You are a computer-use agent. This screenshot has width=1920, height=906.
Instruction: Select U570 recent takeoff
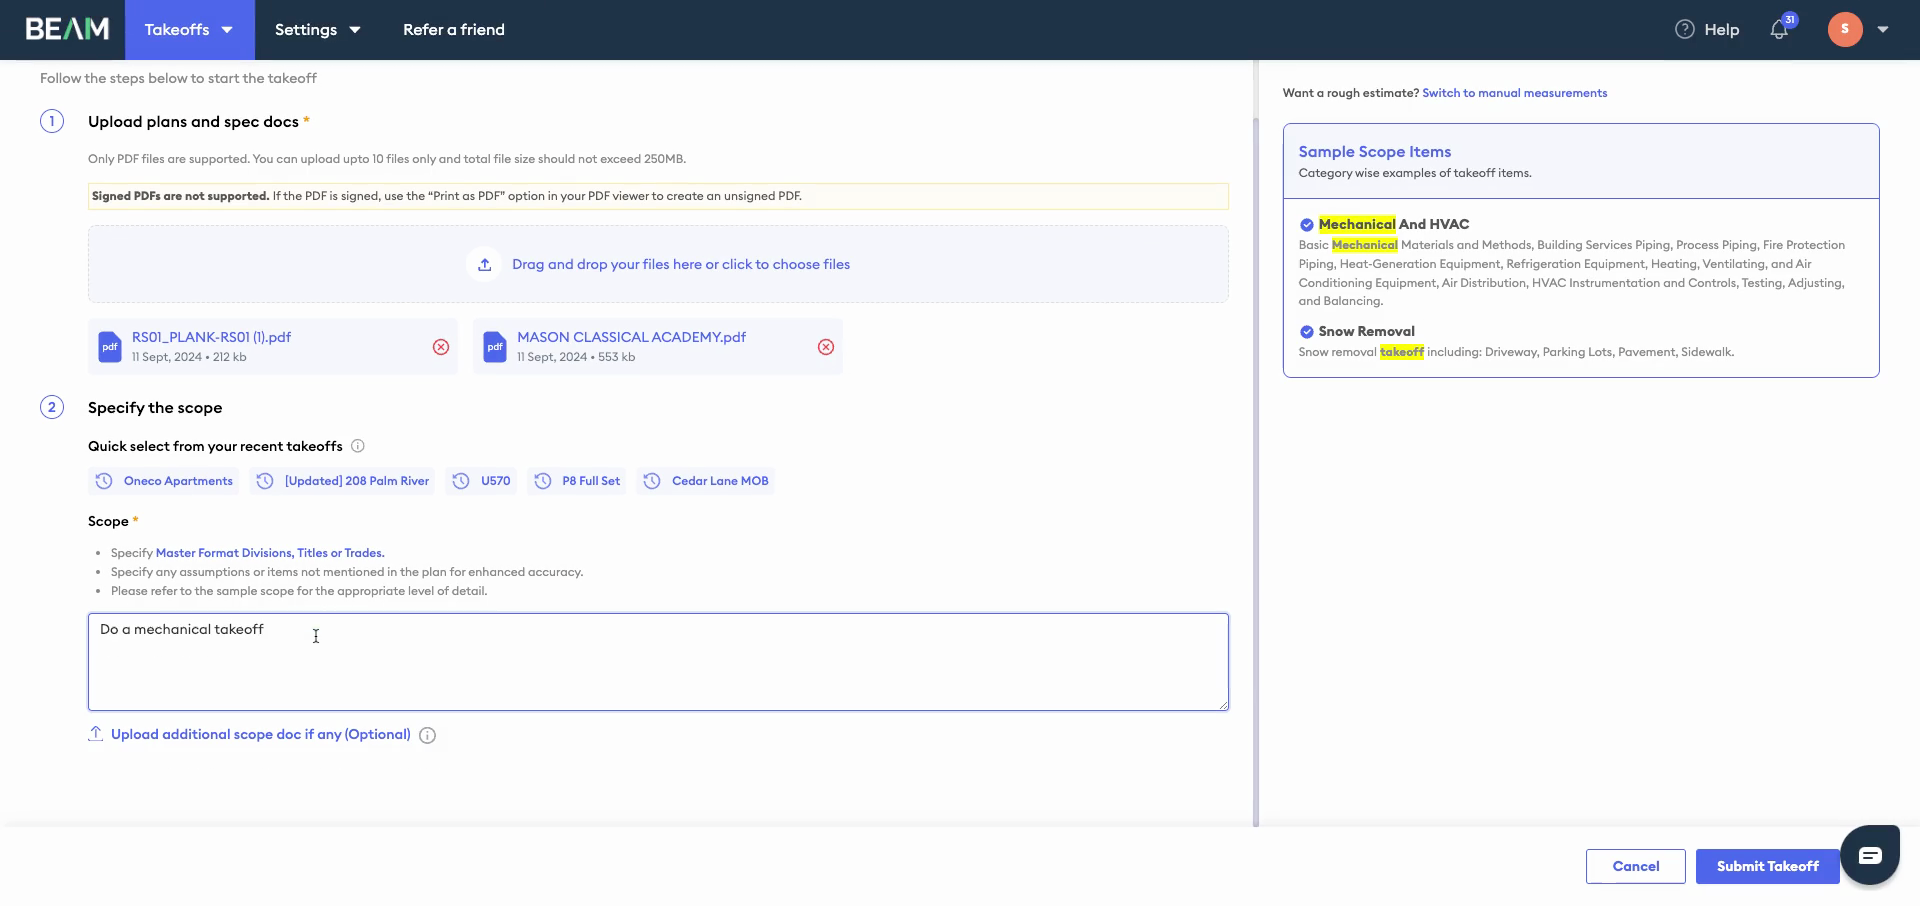tap(481, 481)
